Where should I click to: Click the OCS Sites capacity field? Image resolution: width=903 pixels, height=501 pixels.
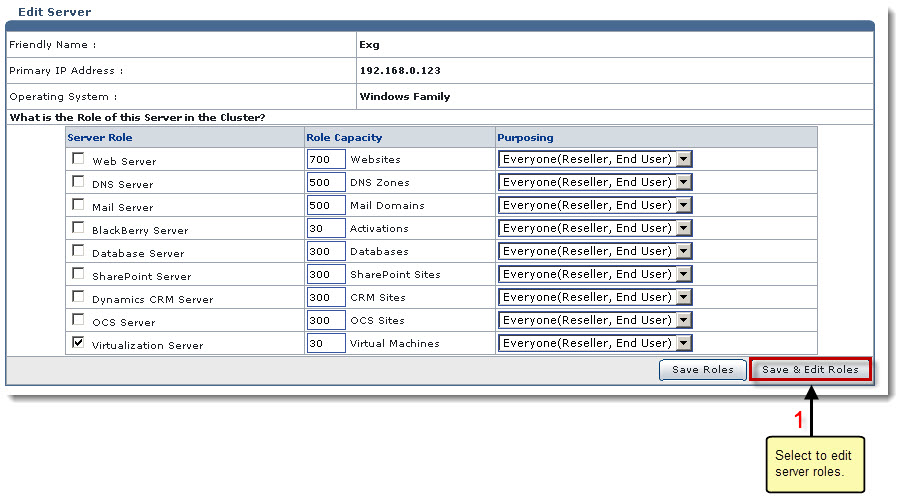pyautogui.click(x=326, y=321)
